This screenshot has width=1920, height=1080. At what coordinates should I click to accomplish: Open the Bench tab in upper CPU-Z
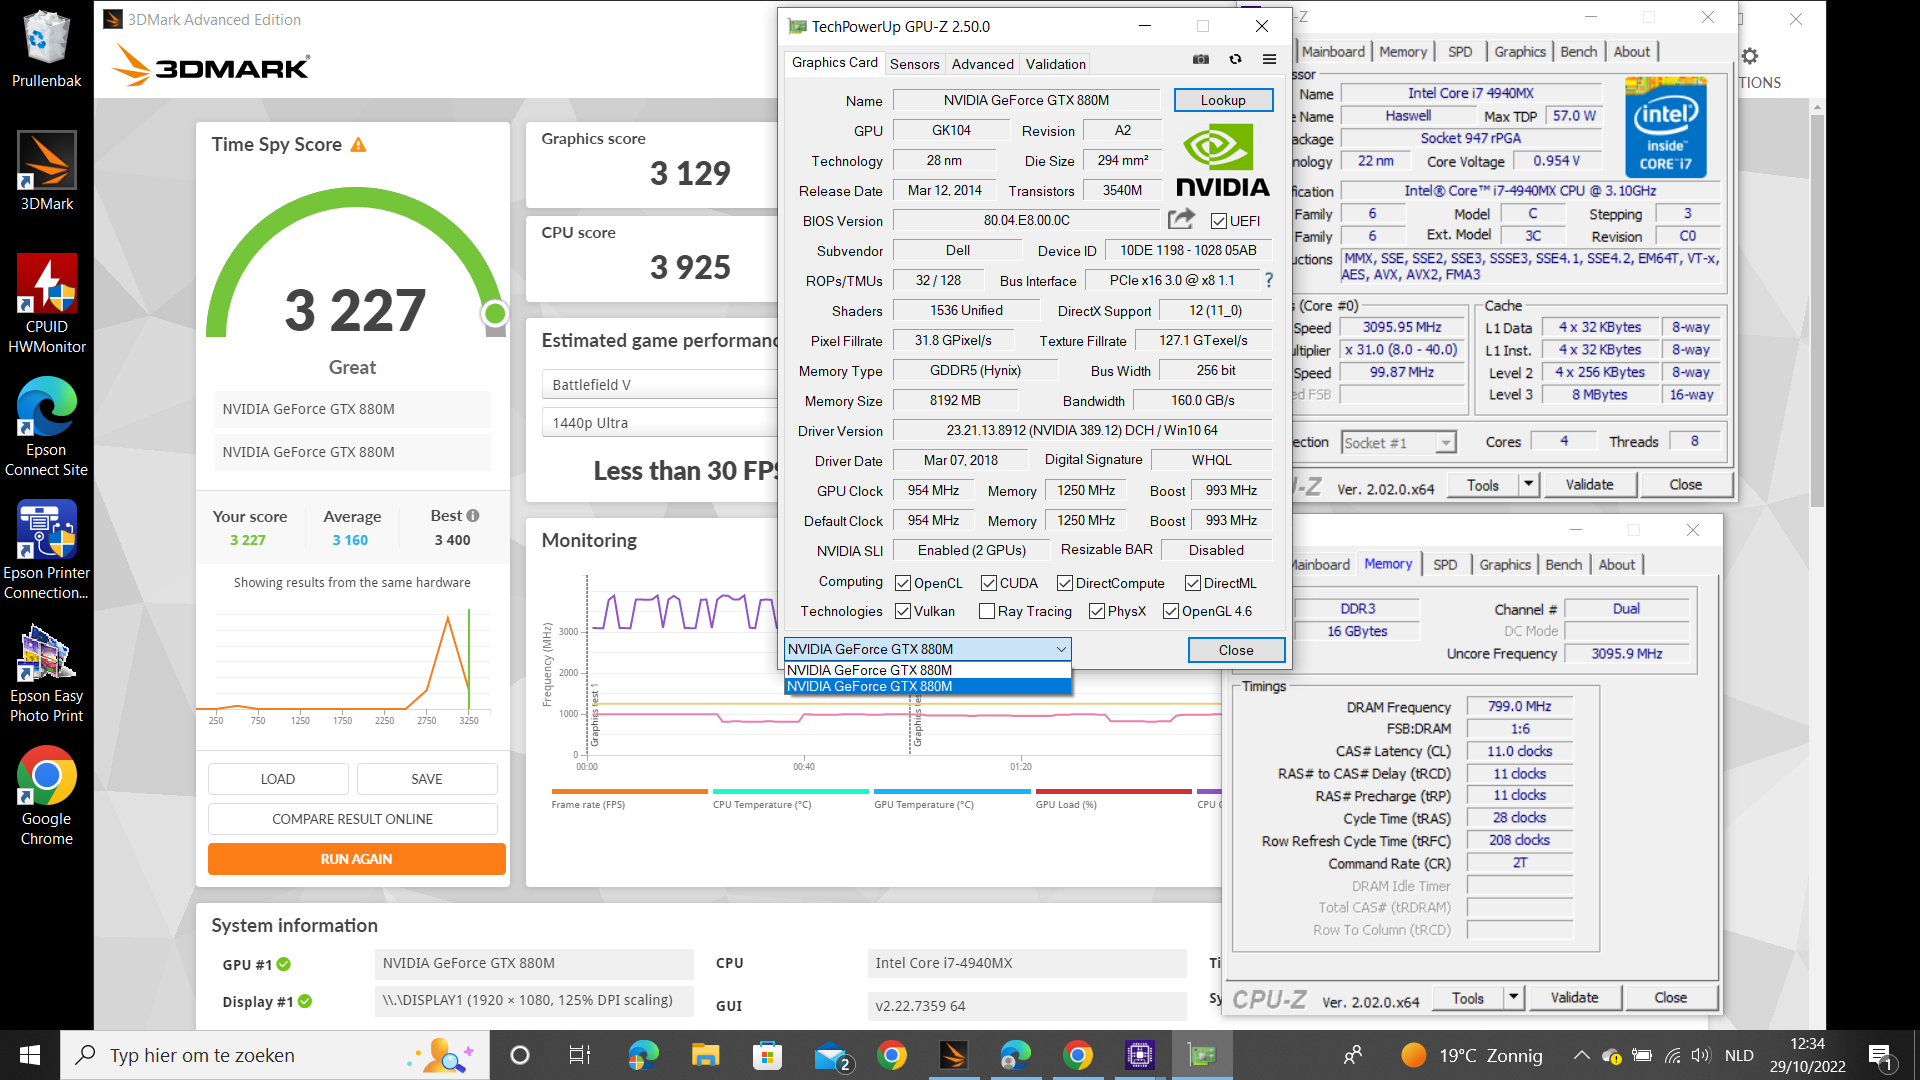[1578, 52]
